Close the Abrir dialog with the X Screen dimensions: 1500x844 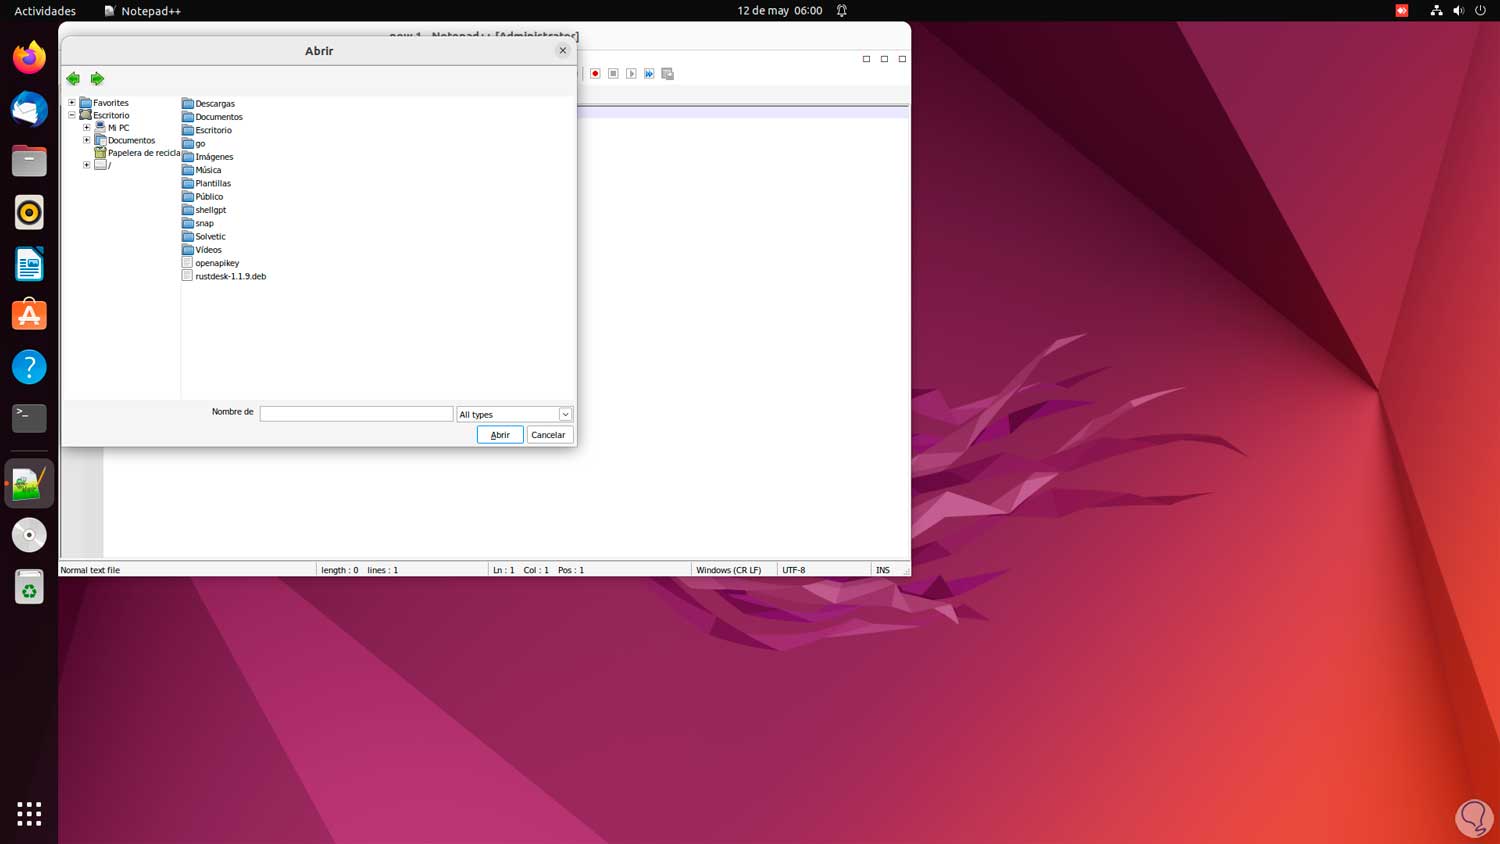(563, 51)
